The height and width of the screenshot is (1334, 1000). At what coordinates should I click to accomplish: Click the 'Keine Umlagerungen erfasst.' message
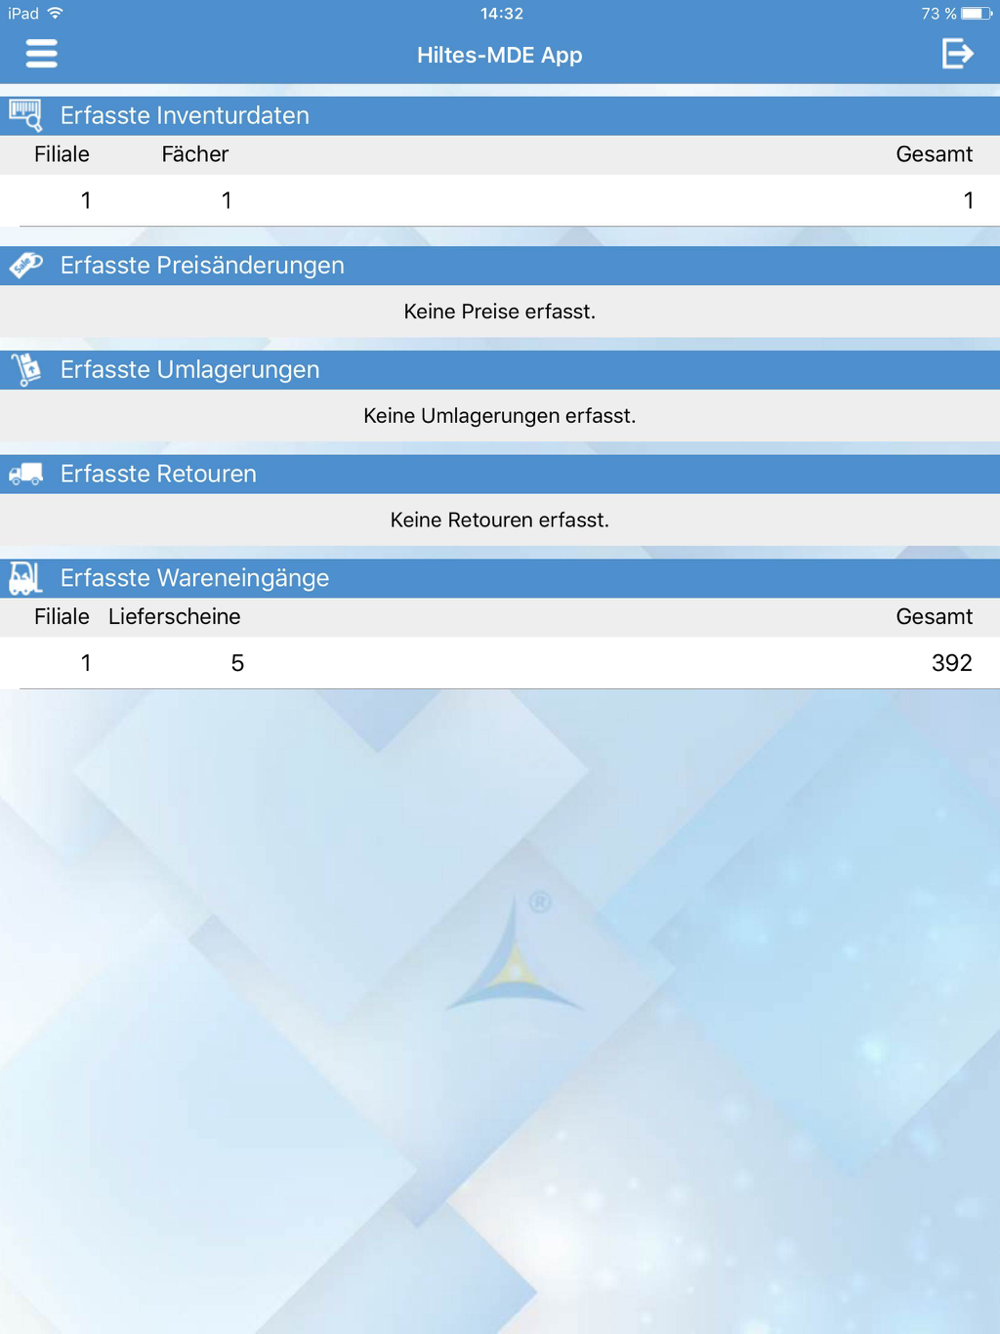point(500,416)
